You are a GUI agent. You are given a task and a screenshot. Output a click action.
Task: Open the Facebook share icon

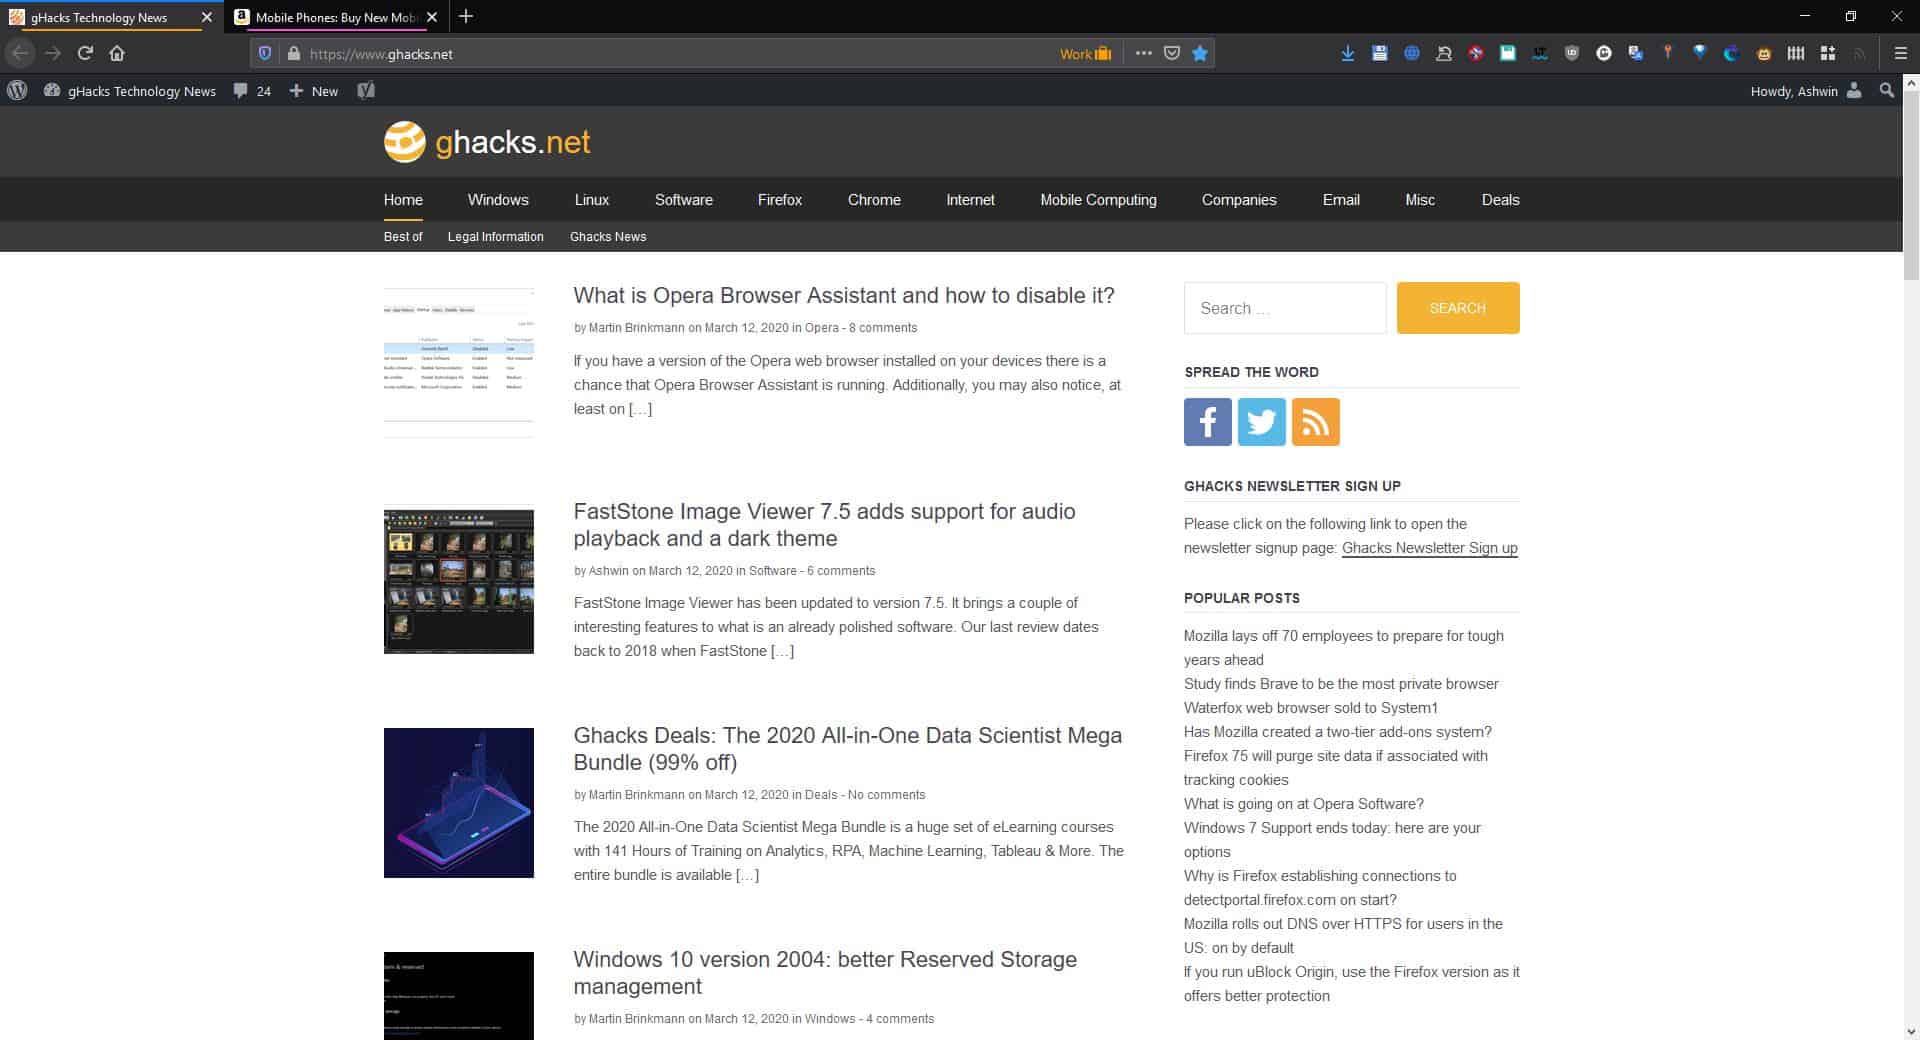pyautogui.click(x=1208, y=422)
